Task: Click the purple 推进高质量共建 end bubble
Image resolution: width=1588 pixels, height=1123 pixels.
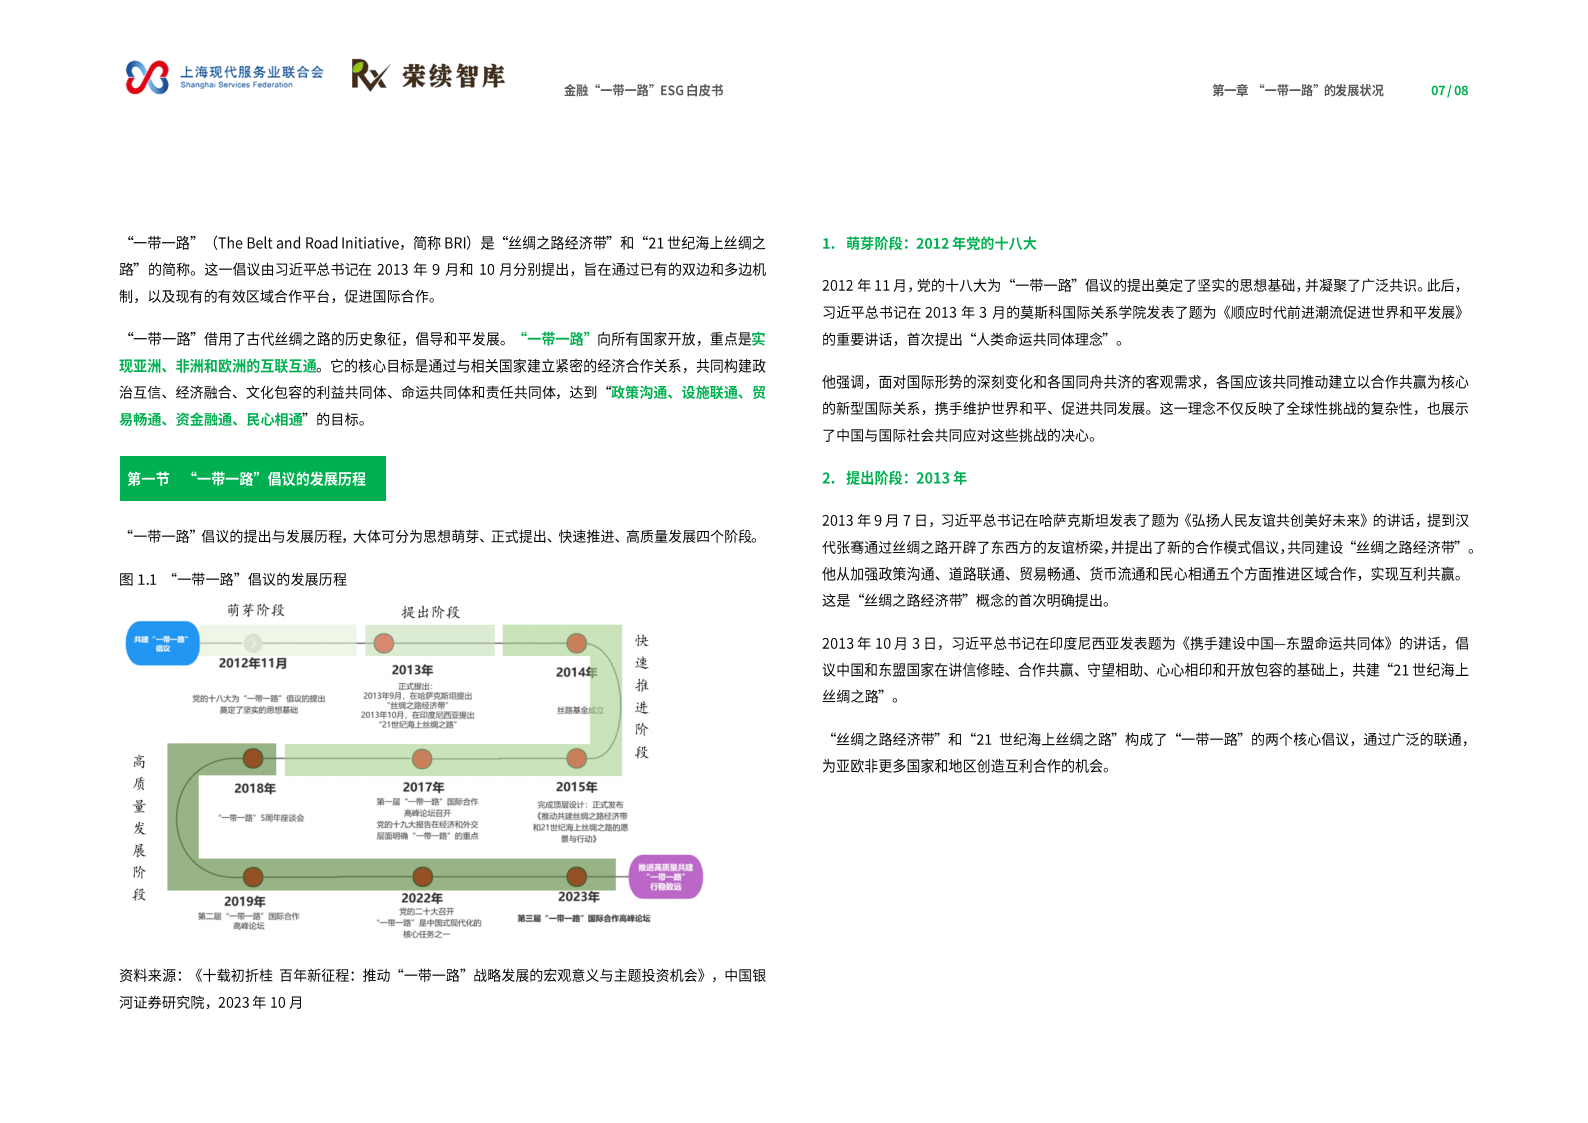Action: pyautogui.click(x=665, y=877)
